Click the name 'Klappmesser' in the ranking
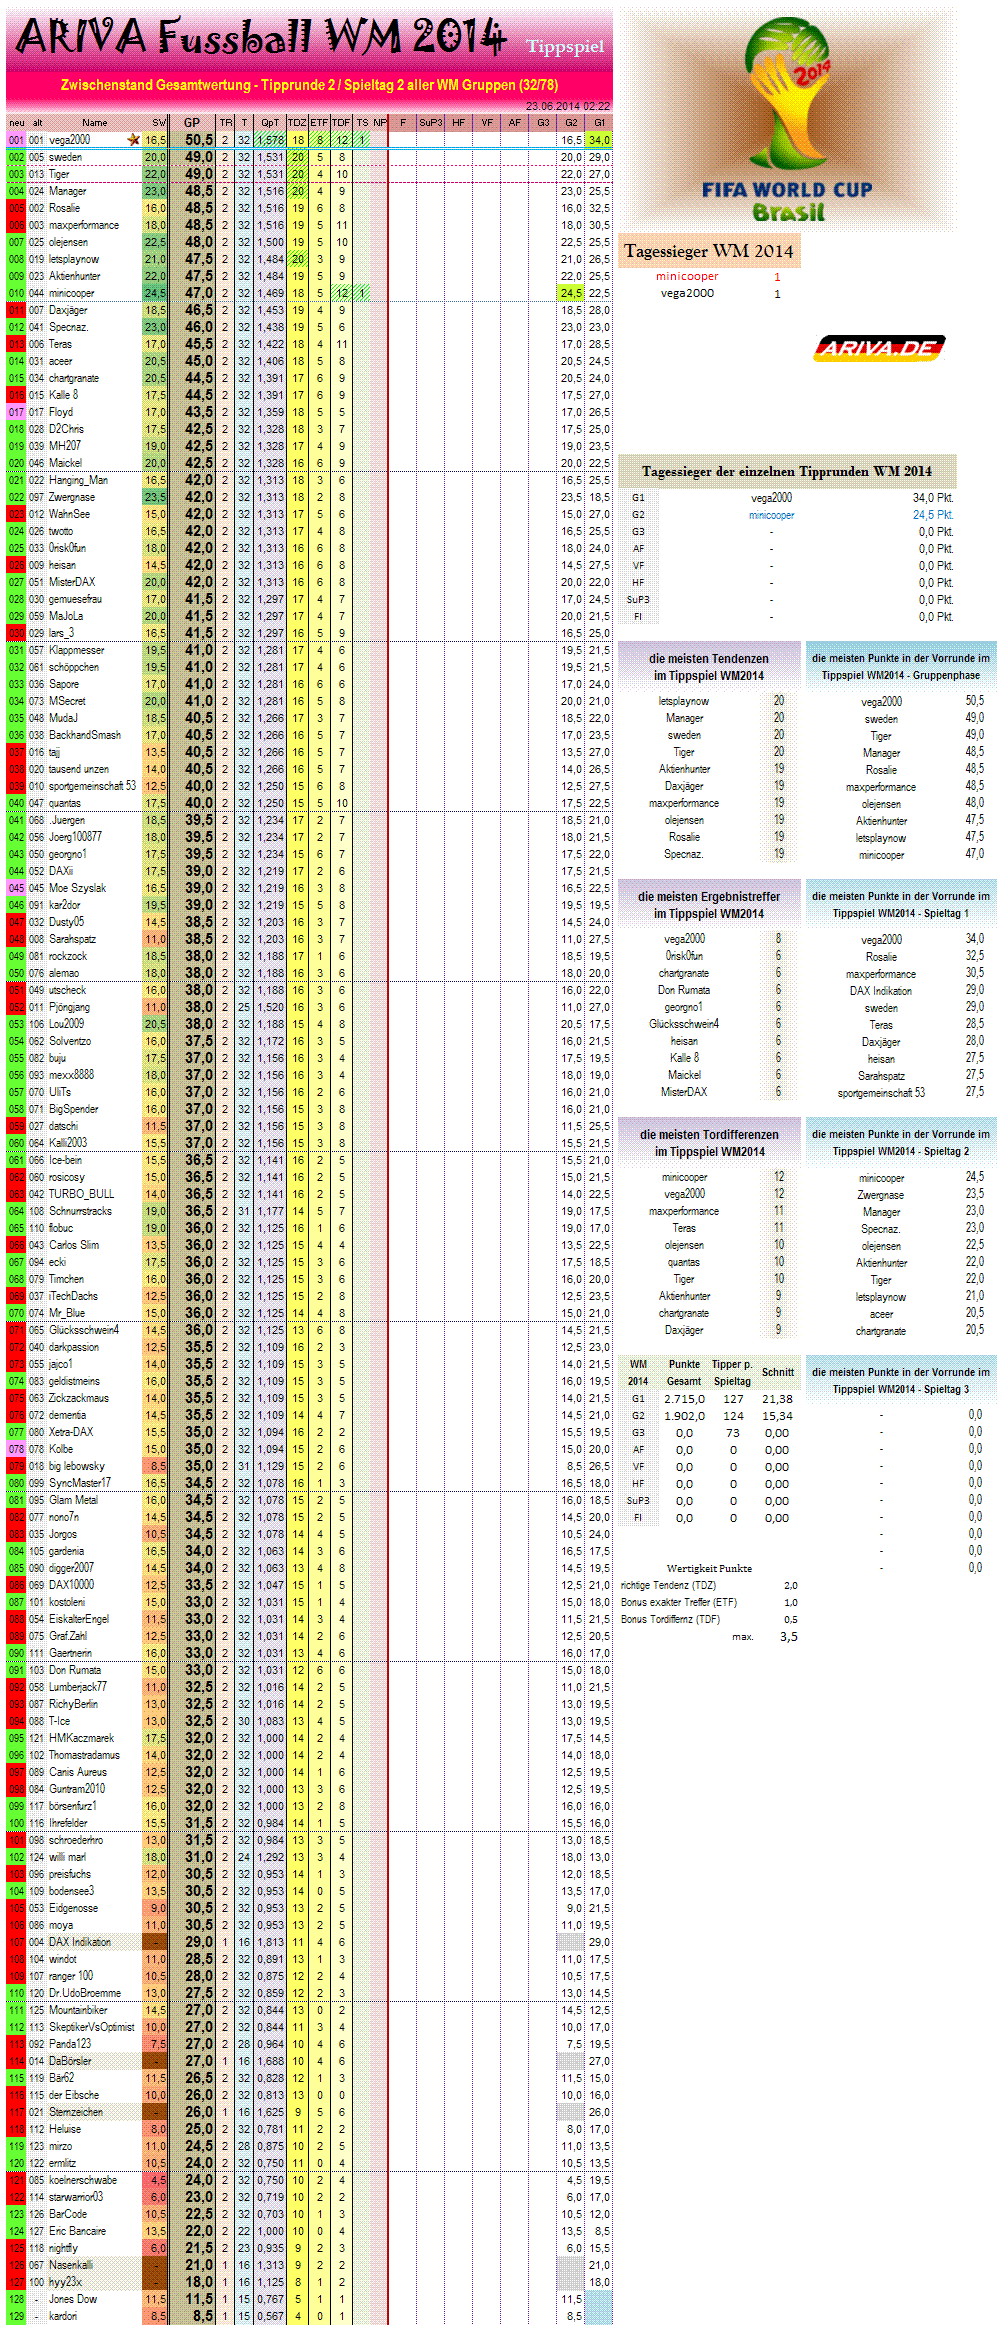This screenshot has height=2331, width=1003. tap(76, 650)
